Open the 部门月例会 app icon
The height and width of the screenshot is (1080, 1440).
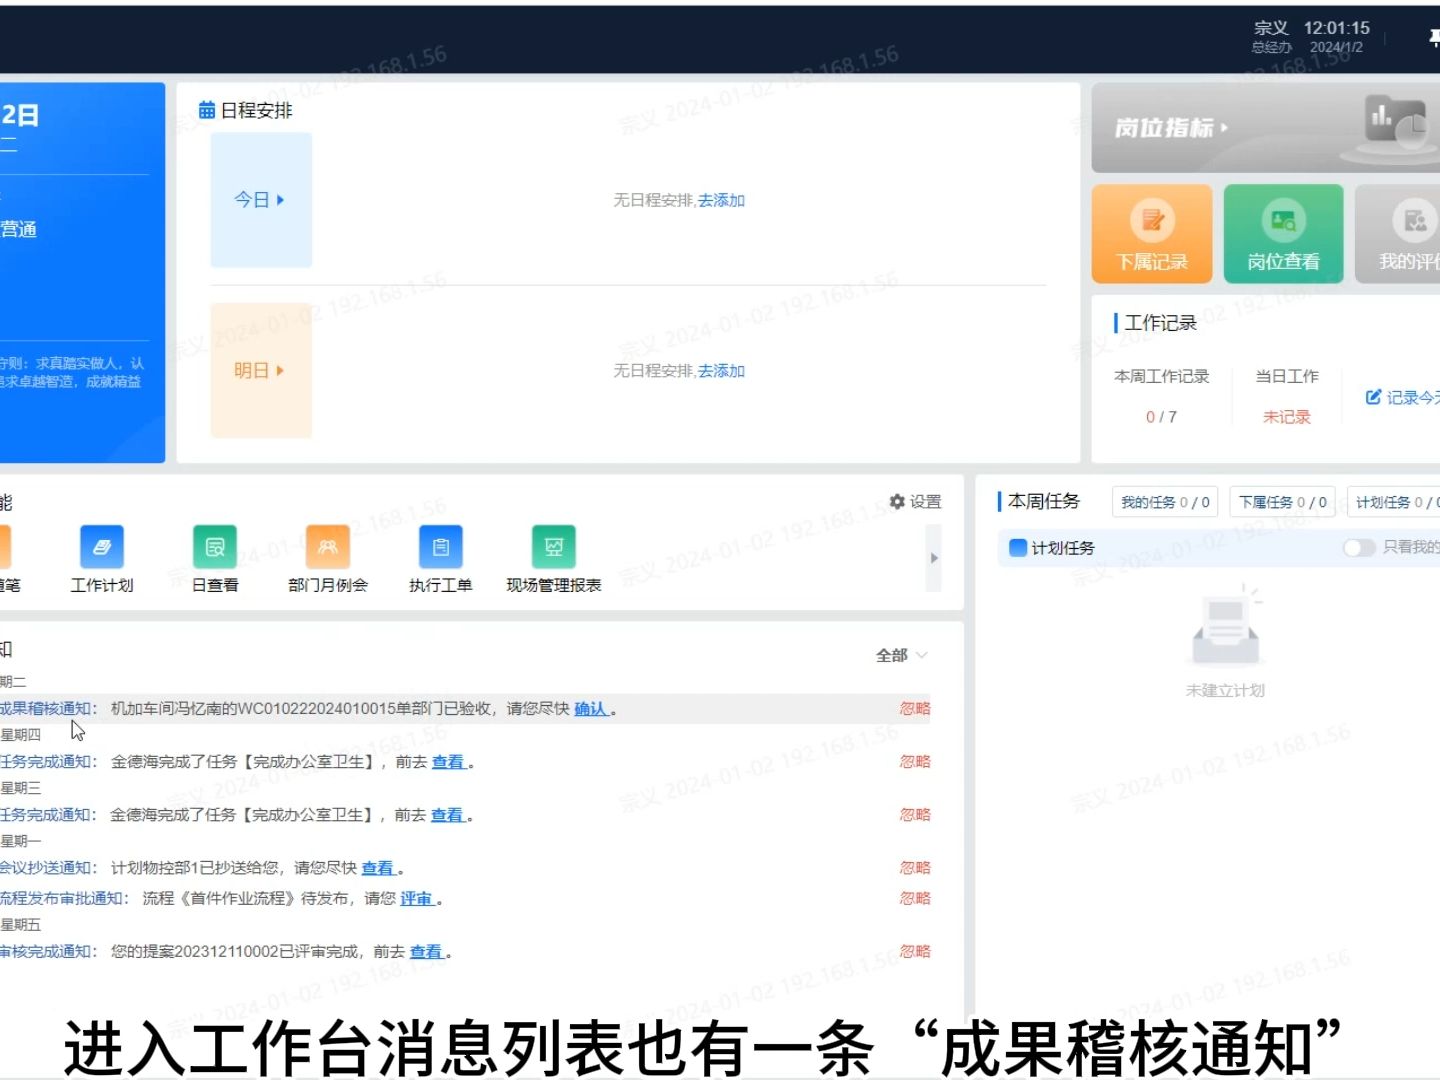pyautogui.click(x=327, y=547)
